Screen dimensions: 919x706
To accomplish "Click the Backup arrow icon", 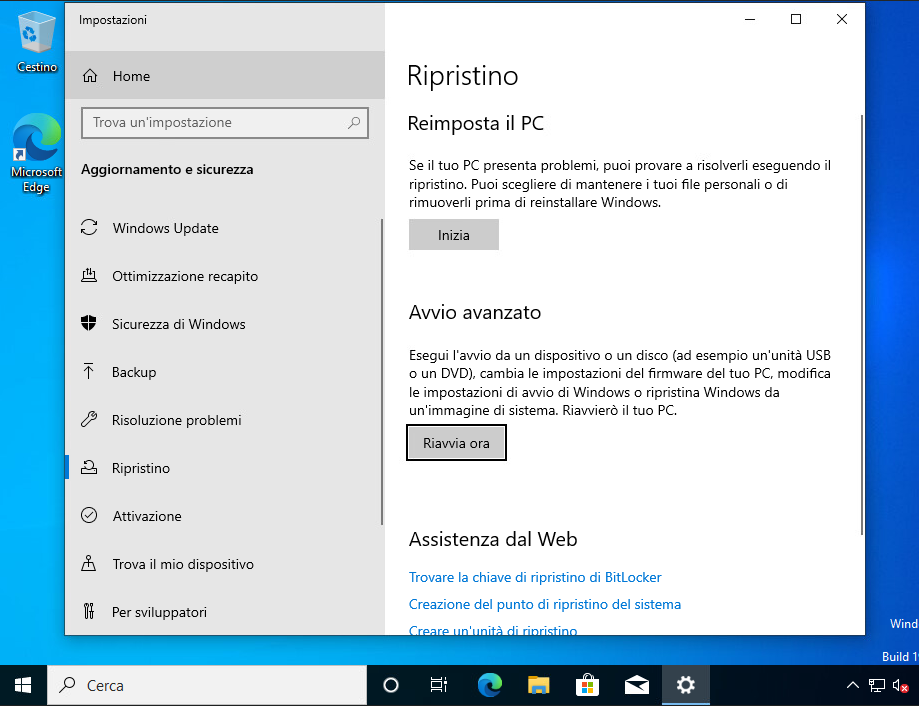I will 90,372.
